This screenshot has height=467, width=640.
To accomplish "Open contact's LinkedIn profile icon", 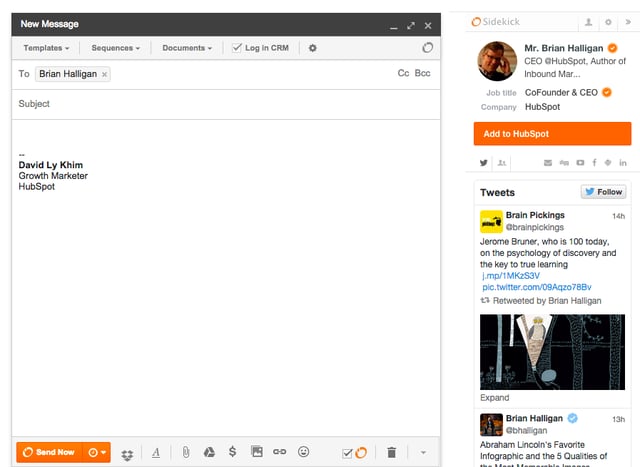I will (x=623, y=163).
